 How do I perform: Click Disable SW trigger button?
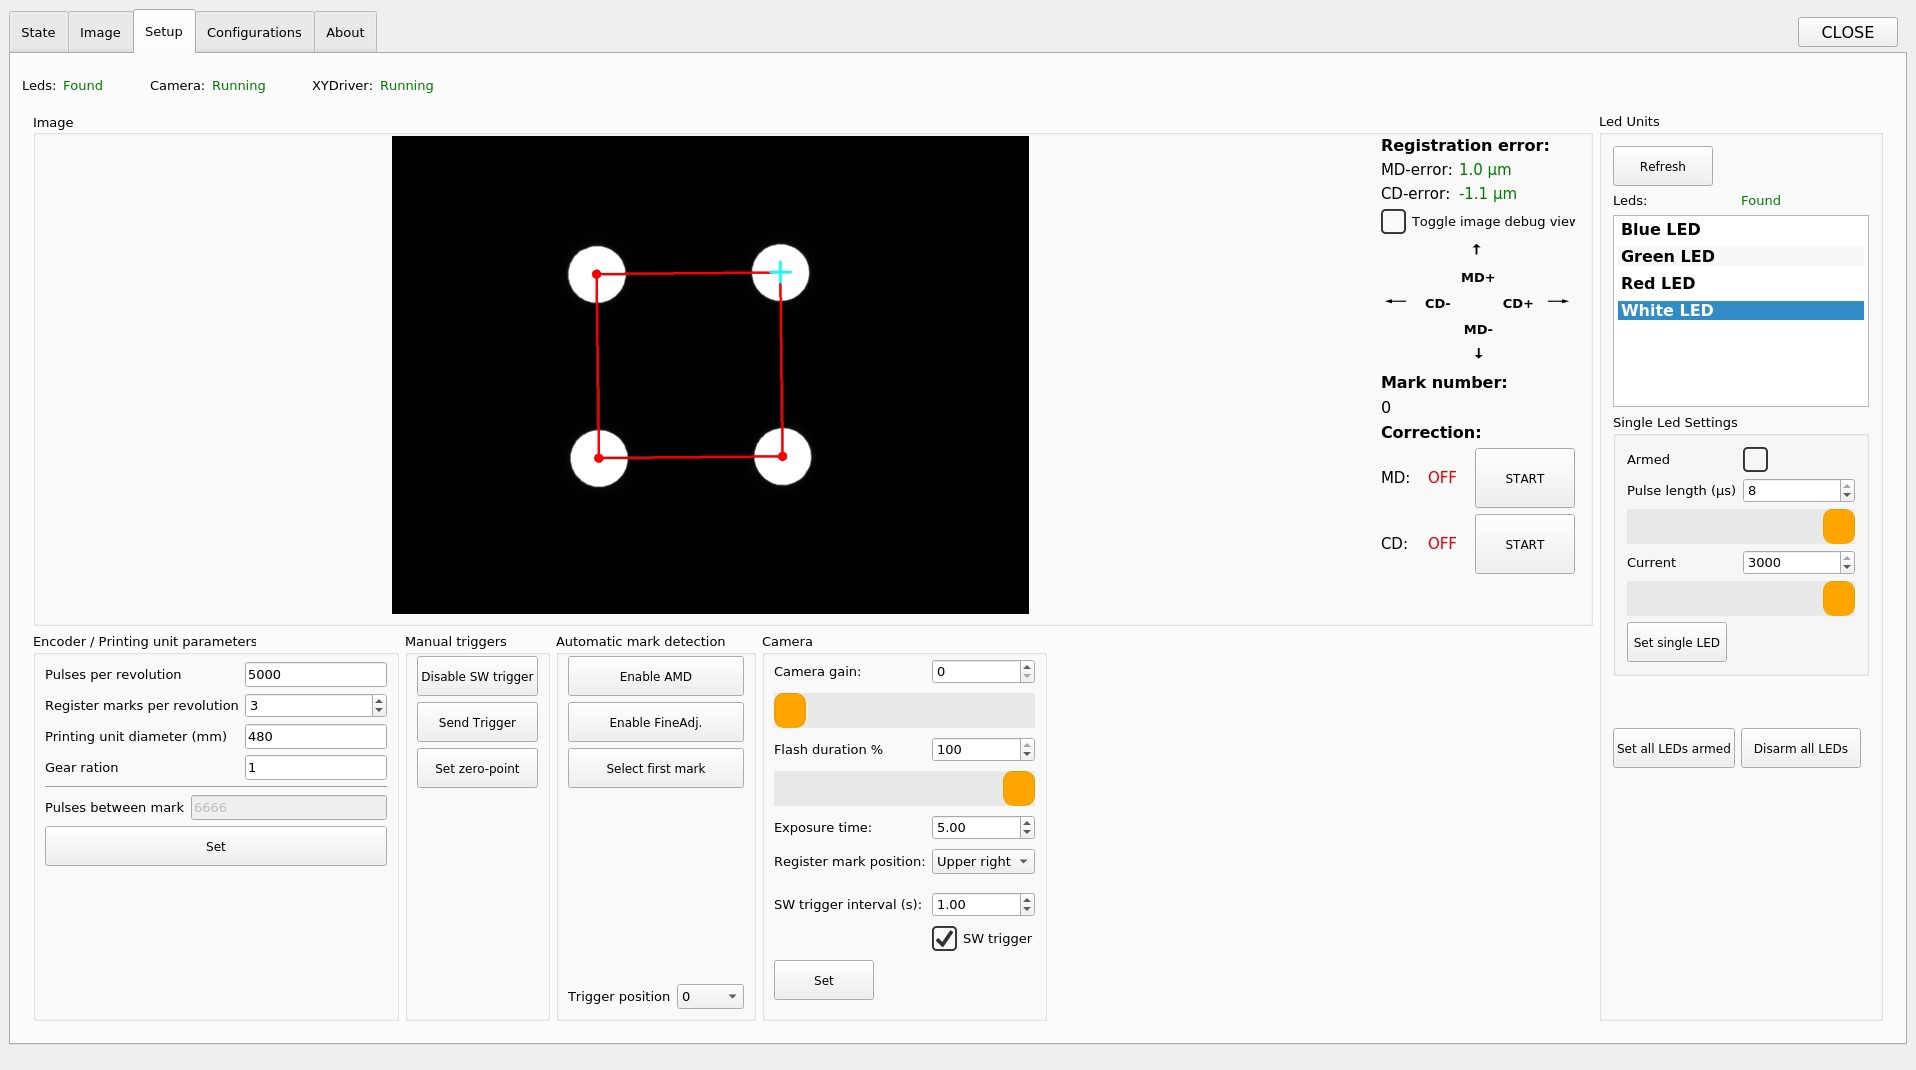[477, 677]
